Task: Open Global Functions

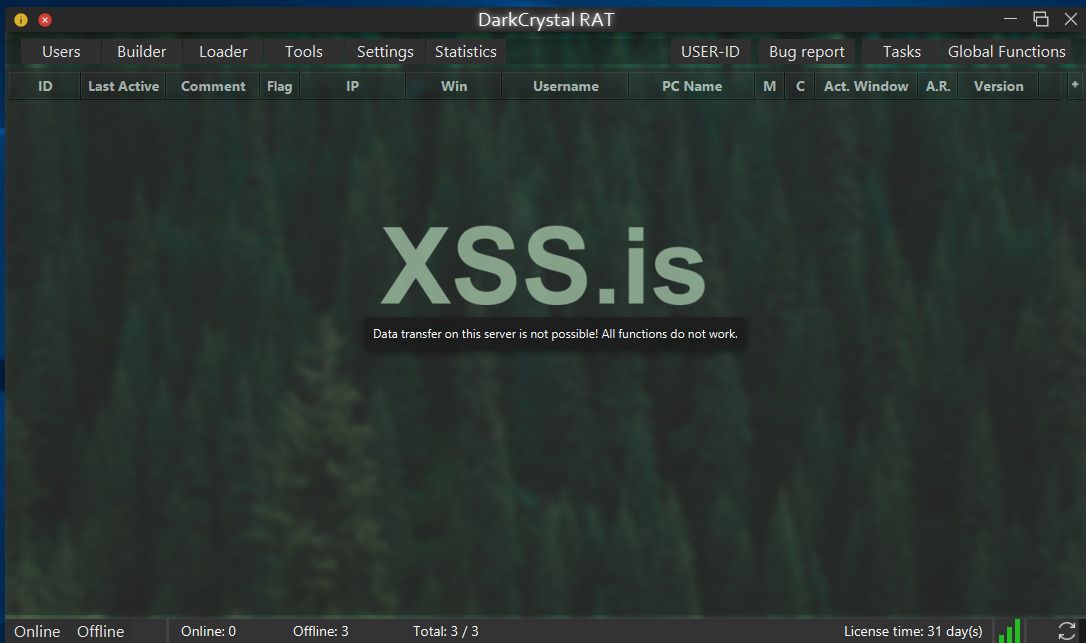Action: pos(1006,52)
